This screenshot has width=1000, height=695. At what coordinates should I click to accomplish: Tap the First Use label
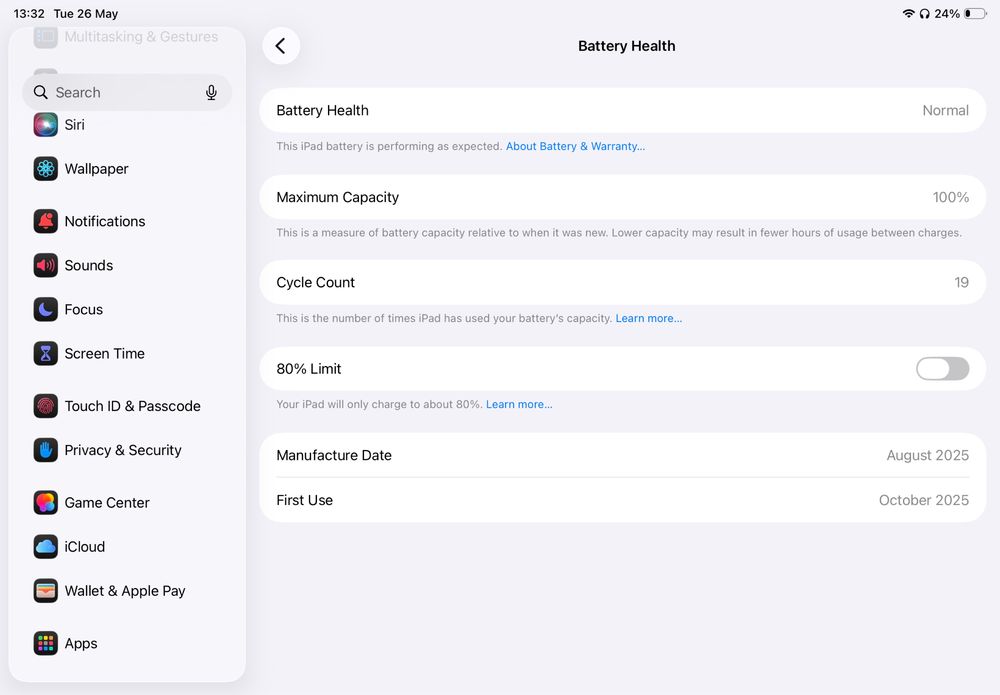click(304, 500)
